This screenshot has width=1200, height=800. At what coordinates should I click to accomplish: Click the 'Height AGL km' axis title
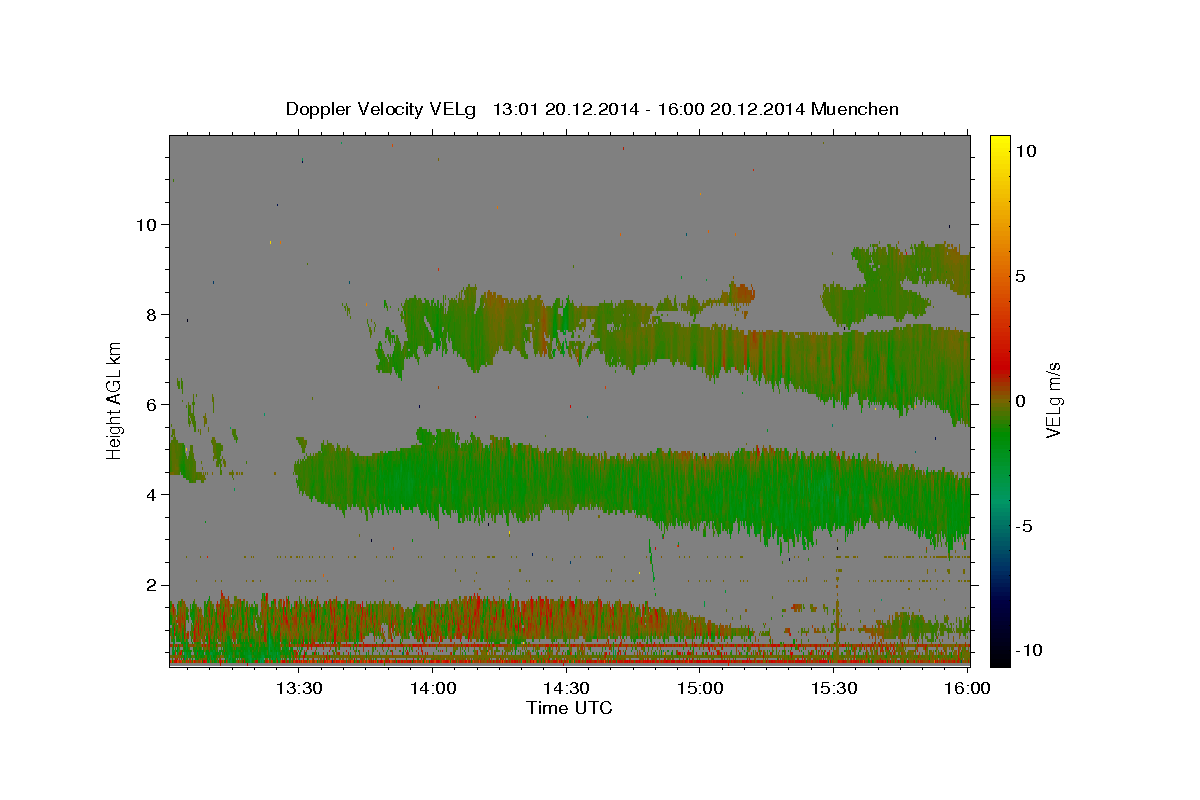115,400
